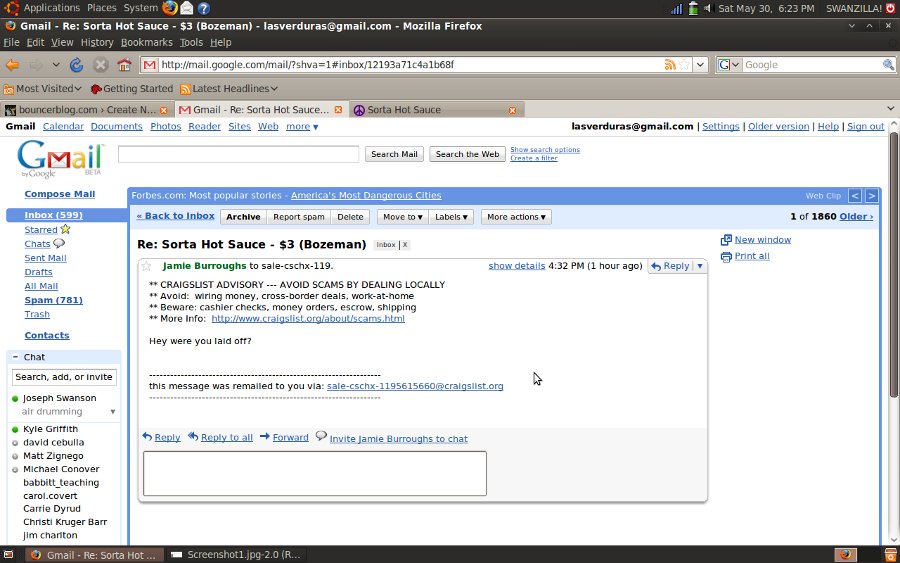Open the Bookmarks menu
This screenshot has height=563, width=900.
pyautogui.click(x=146, y=43)
